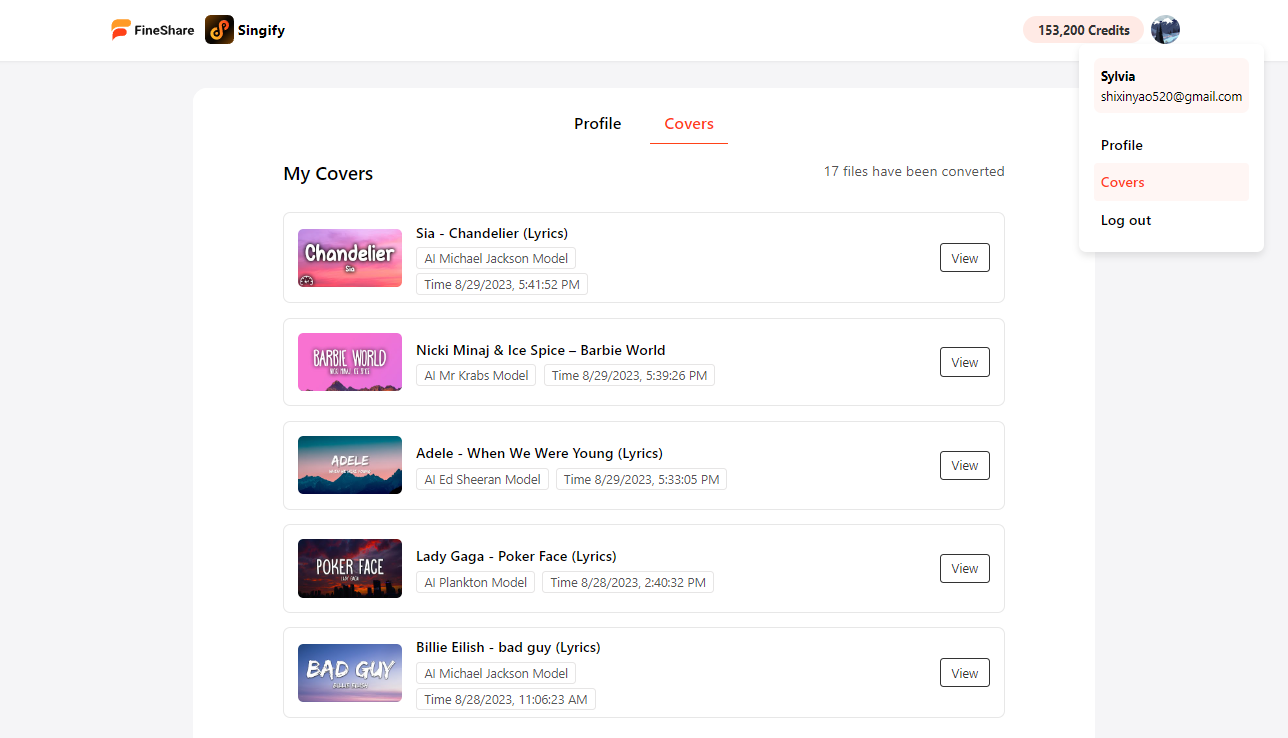
Task: Open the user avatar menu
Action: (x=1165, y=30)
